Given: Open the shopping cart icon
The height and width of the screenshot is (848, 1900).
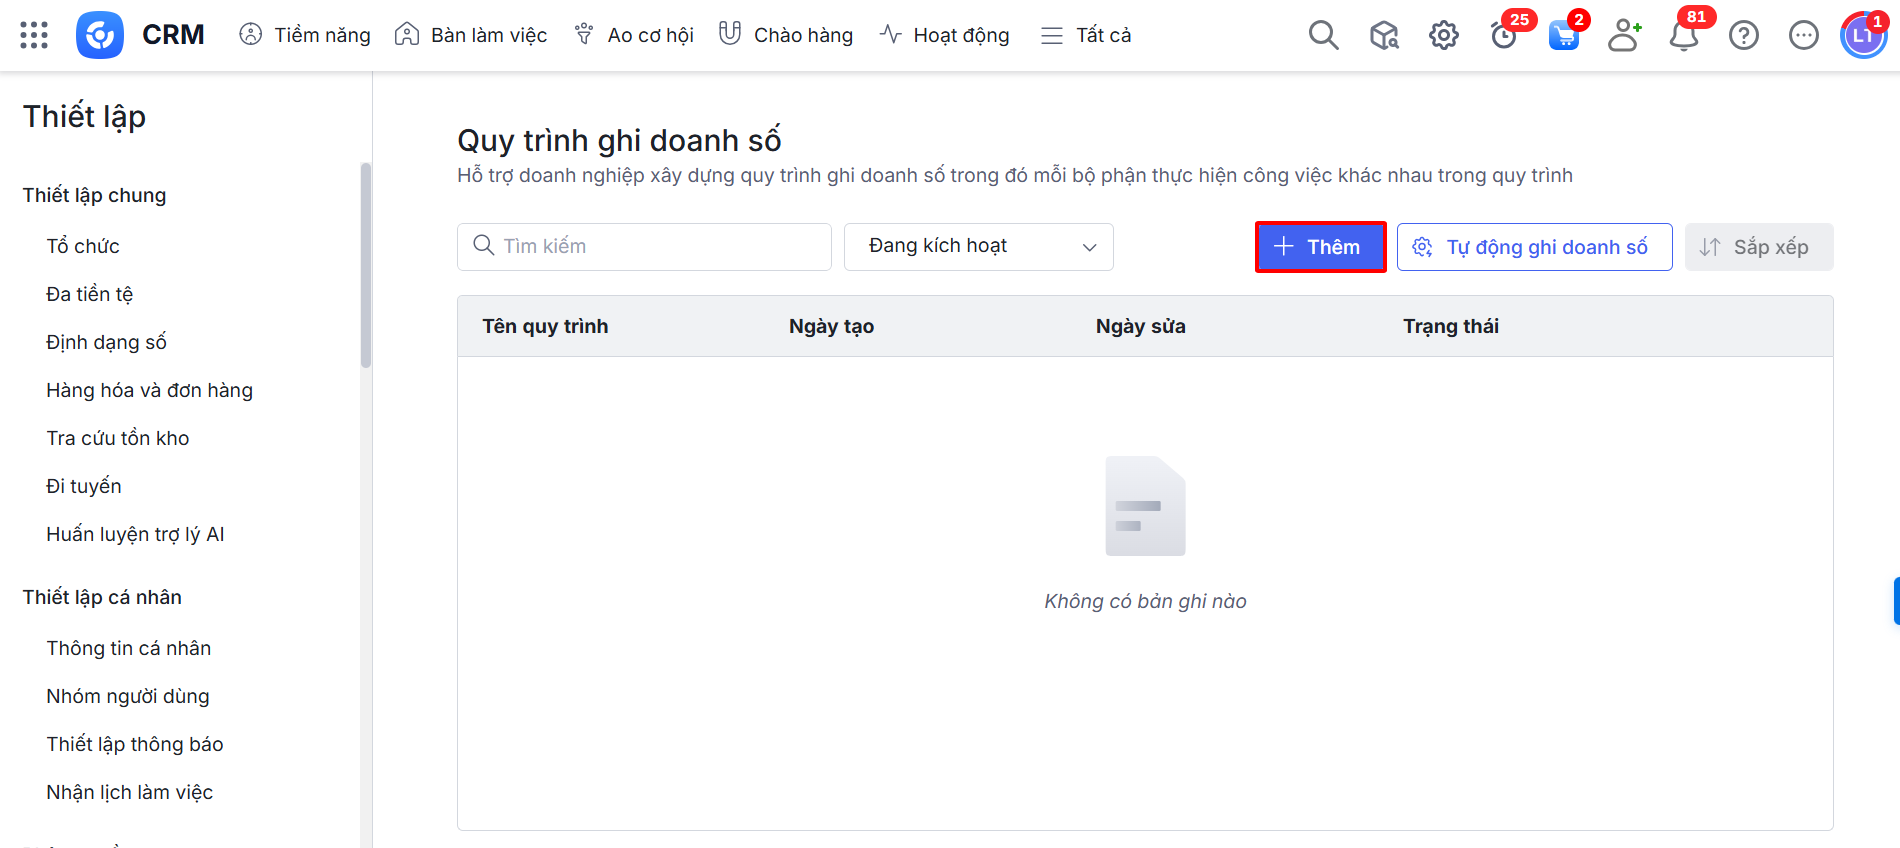Looking at the screenshot, I should point(1563,36).
